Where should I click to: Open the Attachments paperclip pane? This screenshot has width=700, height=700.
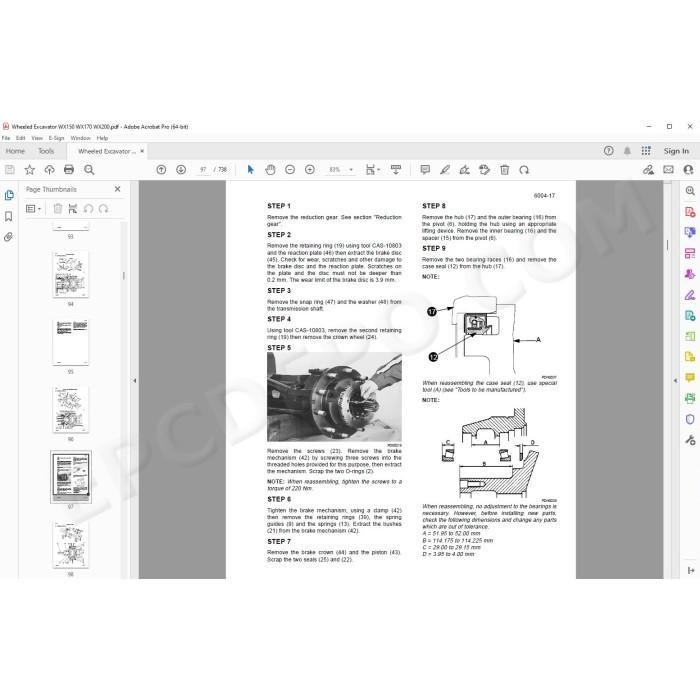(x=8, y=237)
